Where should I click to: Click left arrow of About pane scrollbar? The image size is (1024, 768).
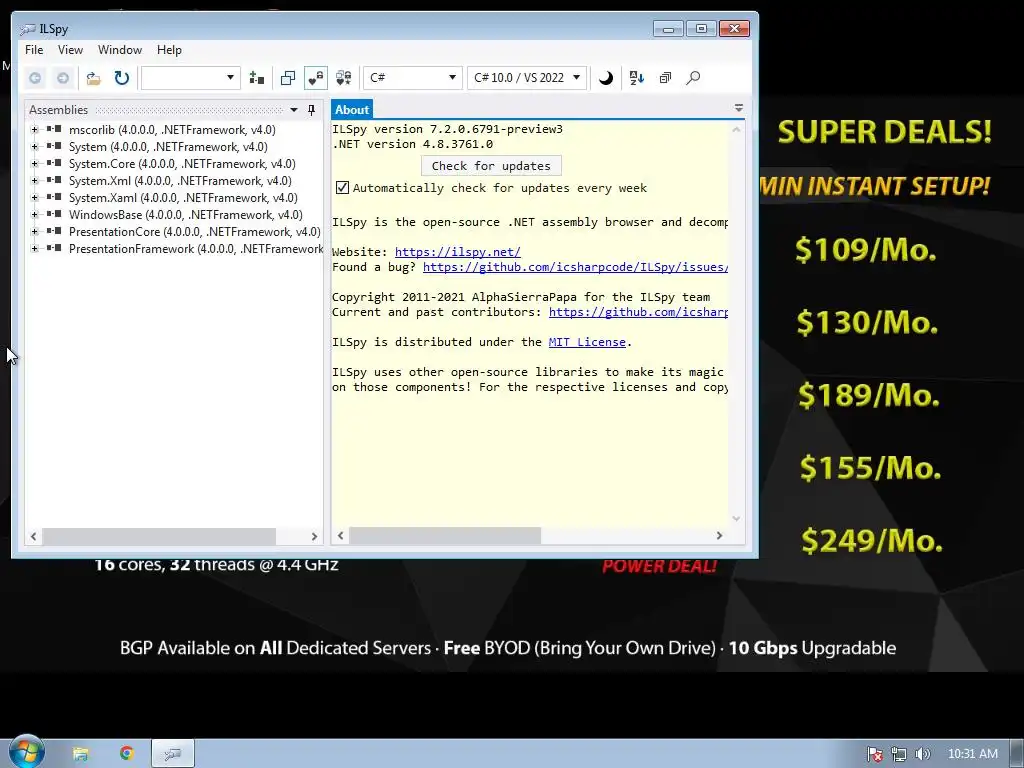(x=340, y=536)
